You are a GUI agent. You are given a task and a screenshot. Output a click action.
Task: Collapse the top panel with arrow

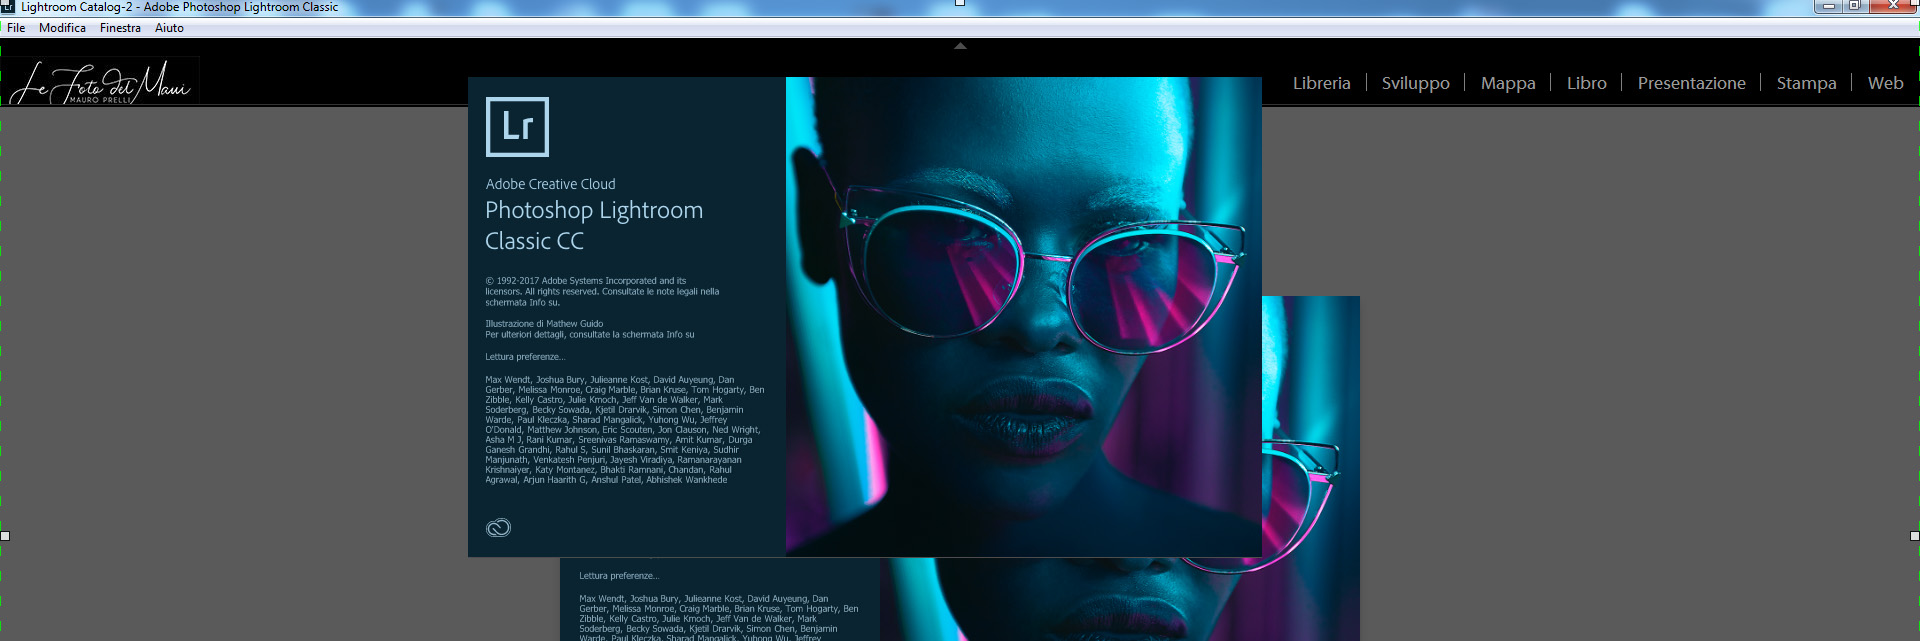click(x=960, y=46)
